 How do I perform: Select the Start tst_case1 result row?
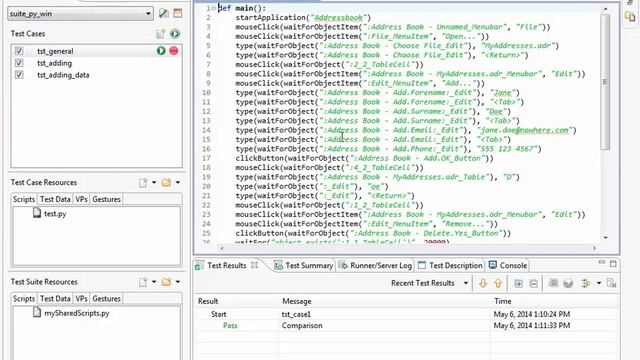407,314
